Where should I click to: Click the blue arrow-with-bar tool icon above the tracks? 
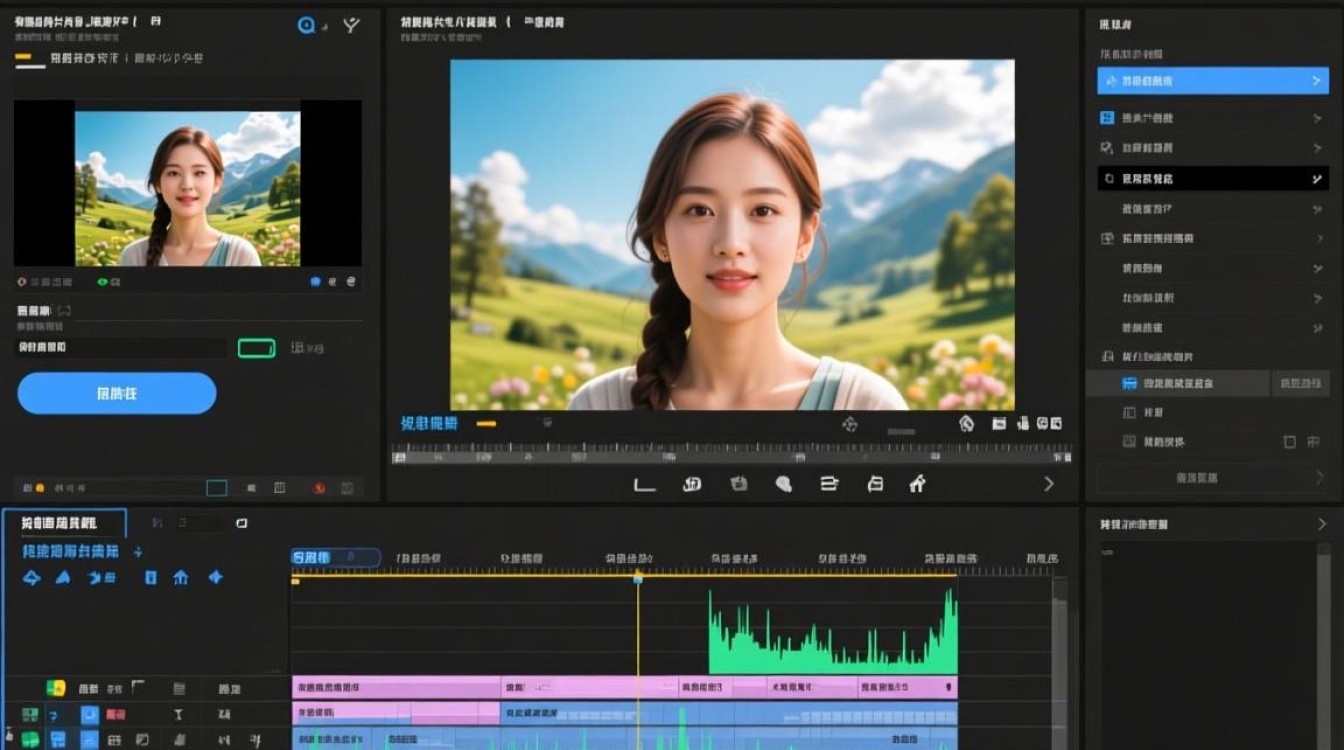tap(101, 578)
